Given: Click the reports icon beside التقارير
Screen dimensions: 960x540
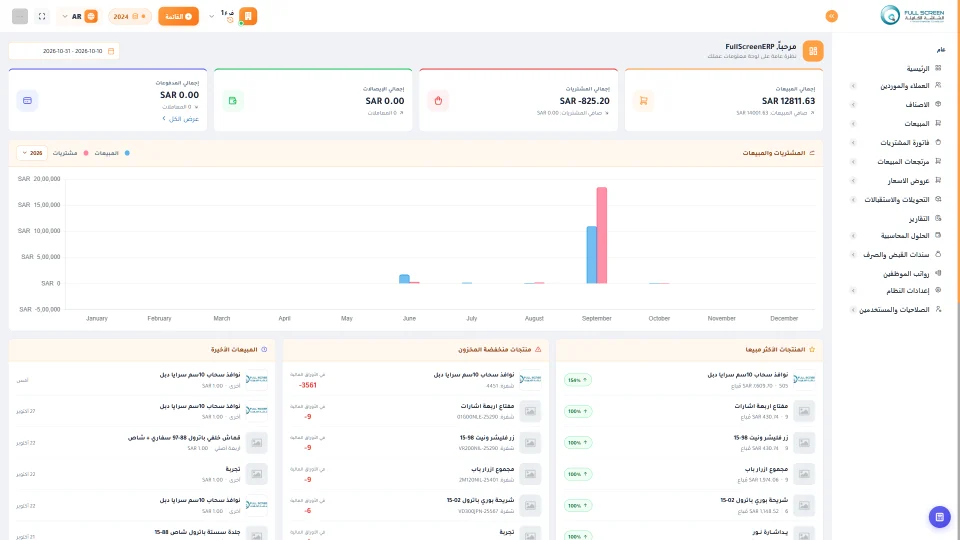Looking at the screenshot, I should click(938, 218).
